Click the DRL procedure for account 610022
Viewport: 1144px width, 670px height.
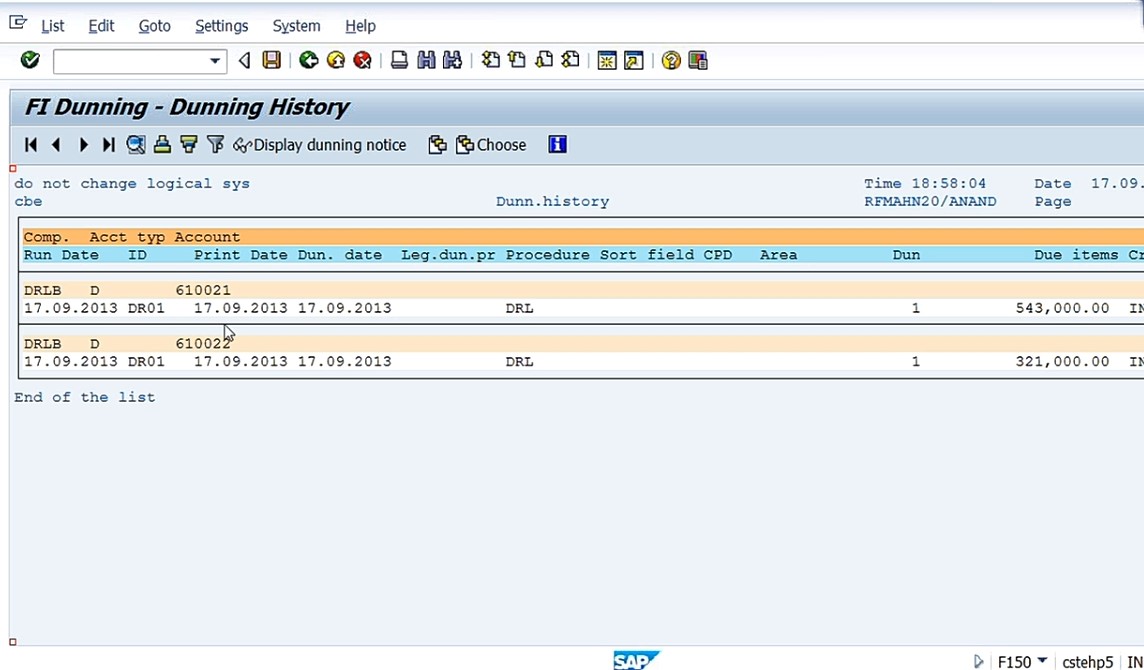coord(519,361)
